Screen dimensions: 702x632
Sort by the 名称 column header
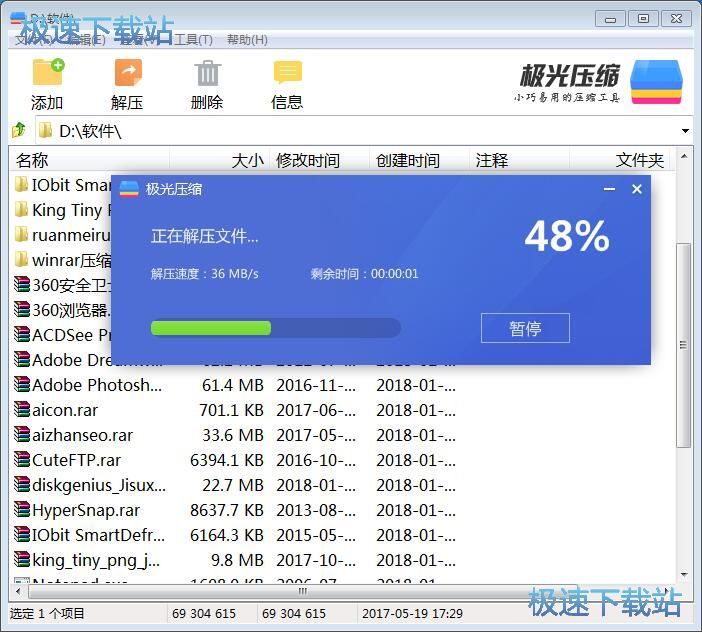(90, 160)
